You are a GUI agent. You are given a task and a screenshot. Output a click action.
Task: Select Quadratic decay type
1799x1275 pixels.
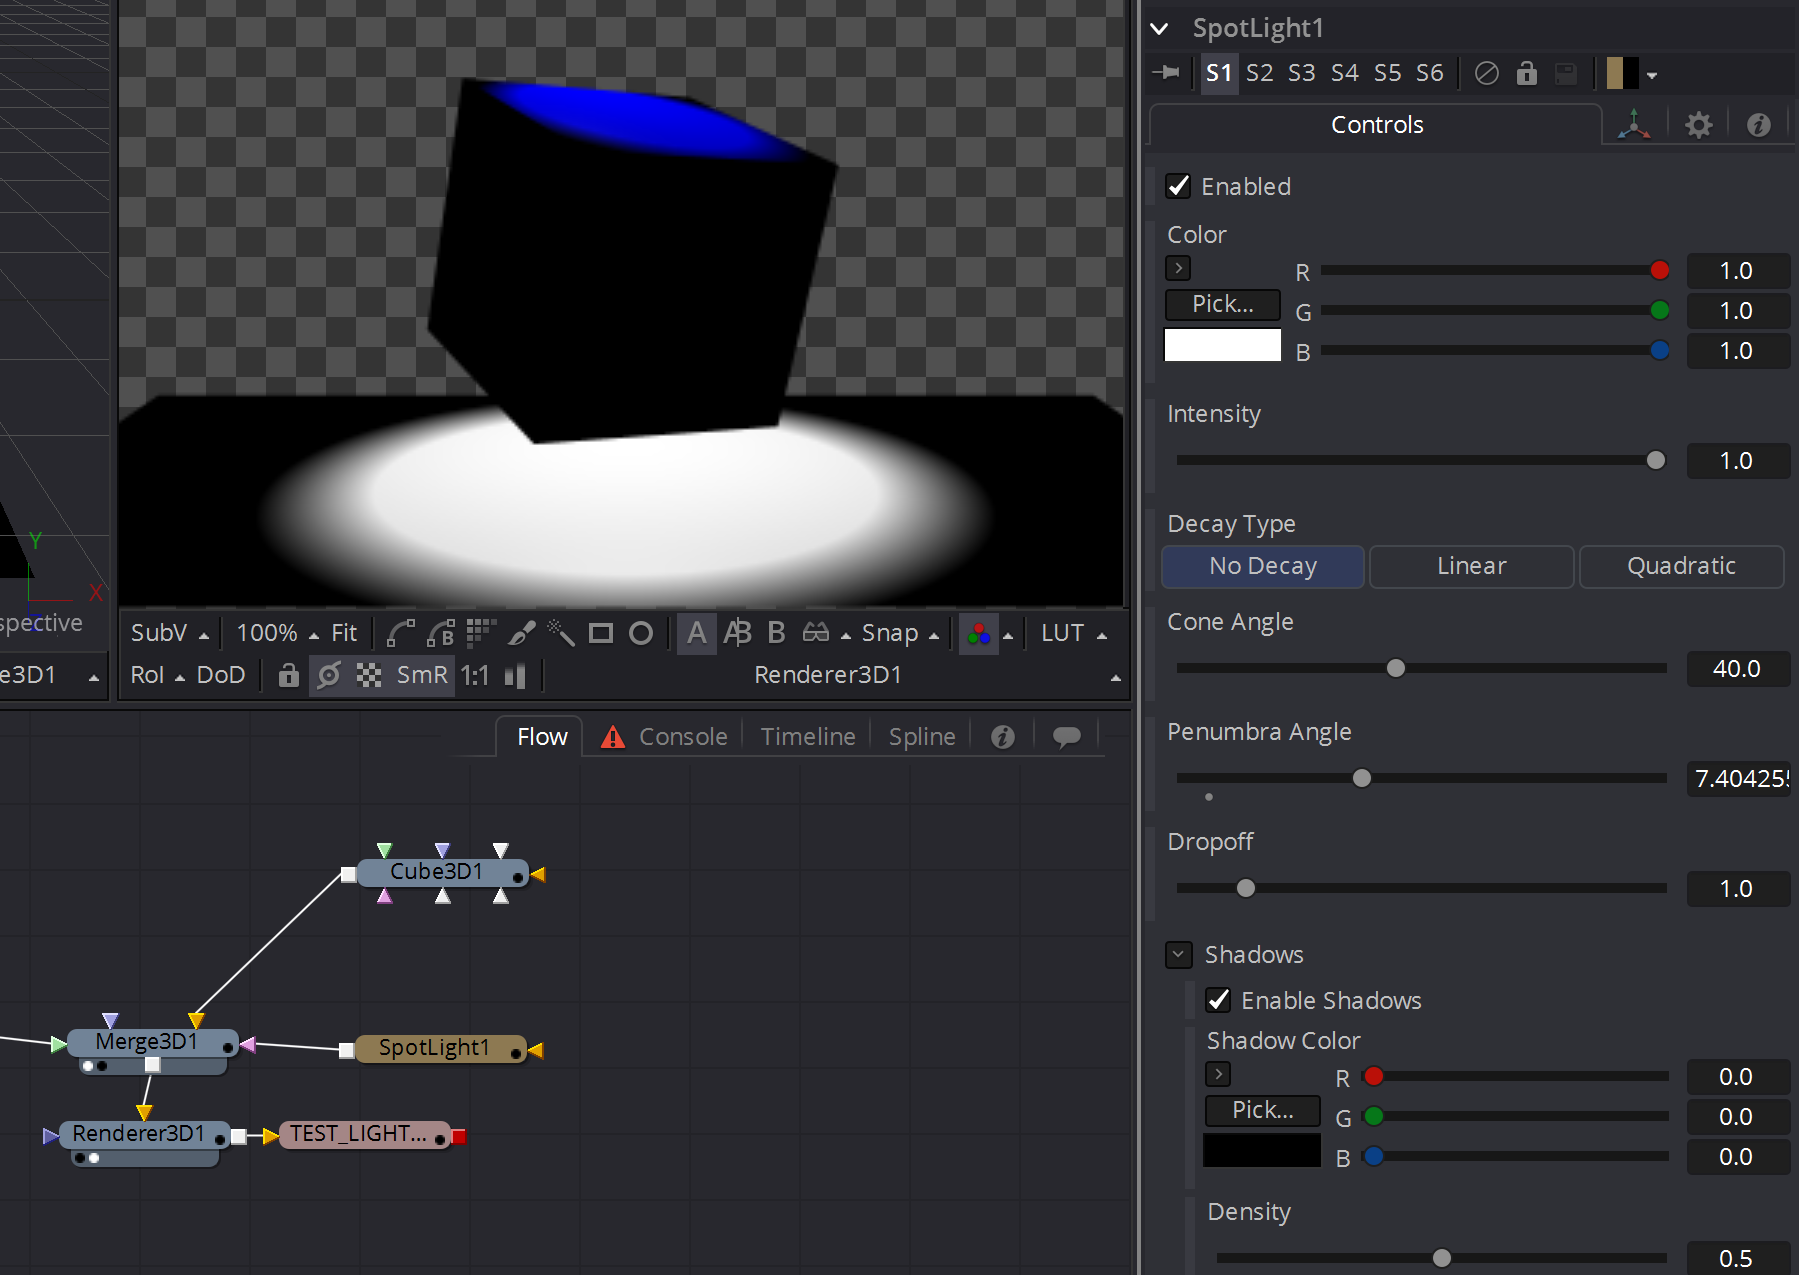pos(1682,566)
